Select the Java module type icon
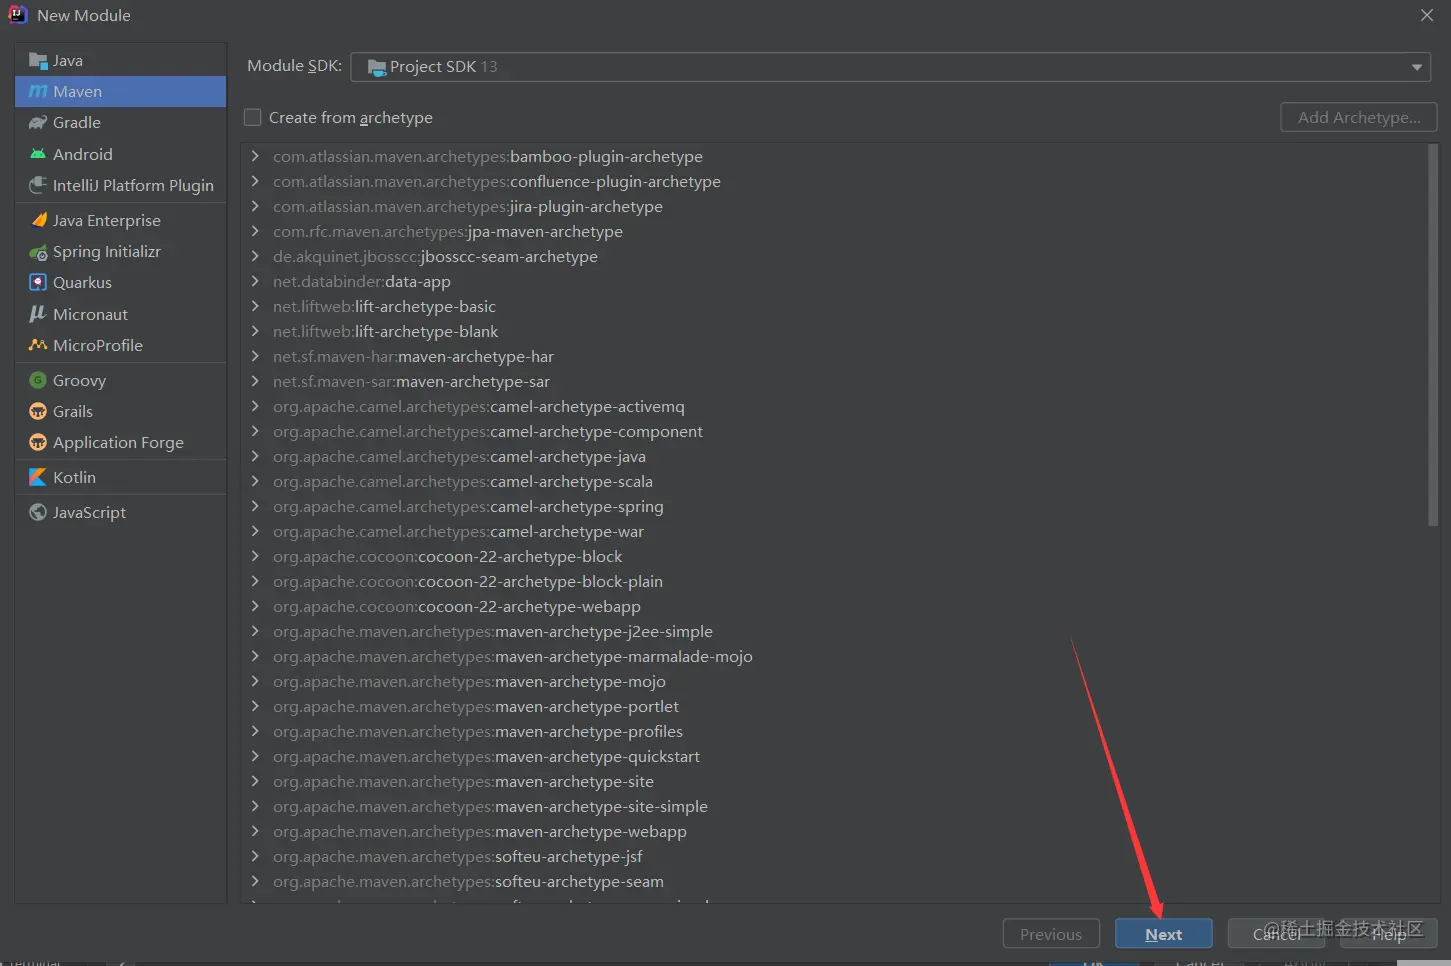 pyautogui.click(x=38, y=61)
